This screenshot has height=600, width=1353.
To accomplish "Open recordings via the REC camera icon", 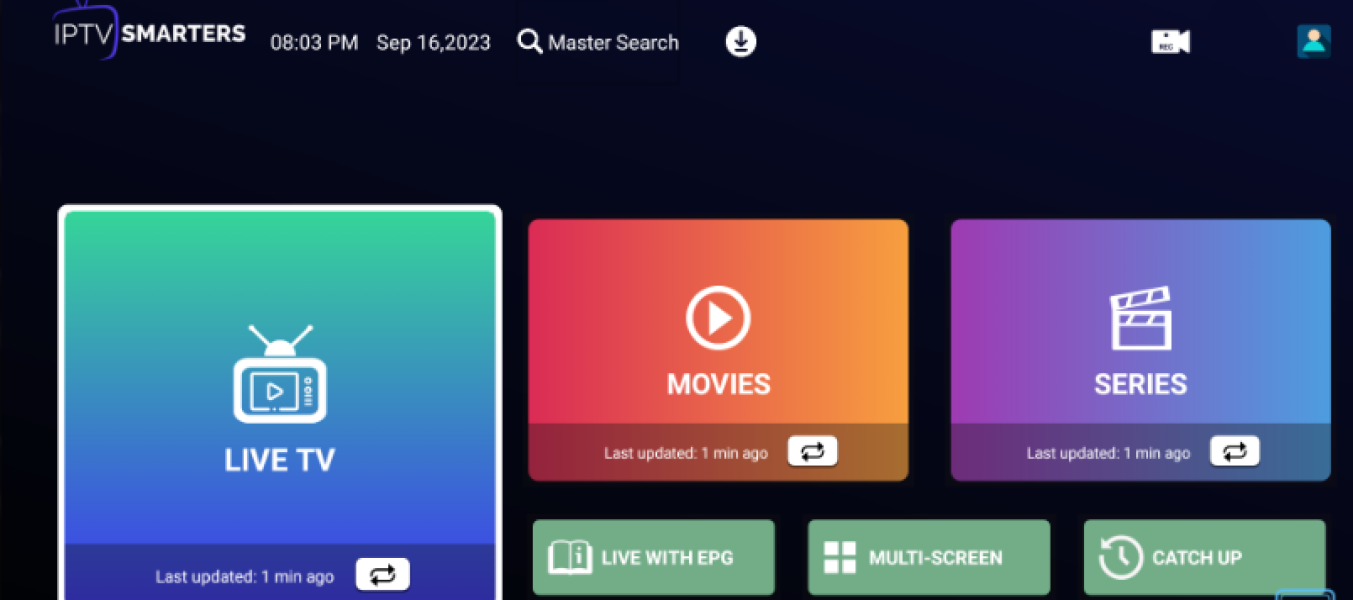I will point(1170,42).
